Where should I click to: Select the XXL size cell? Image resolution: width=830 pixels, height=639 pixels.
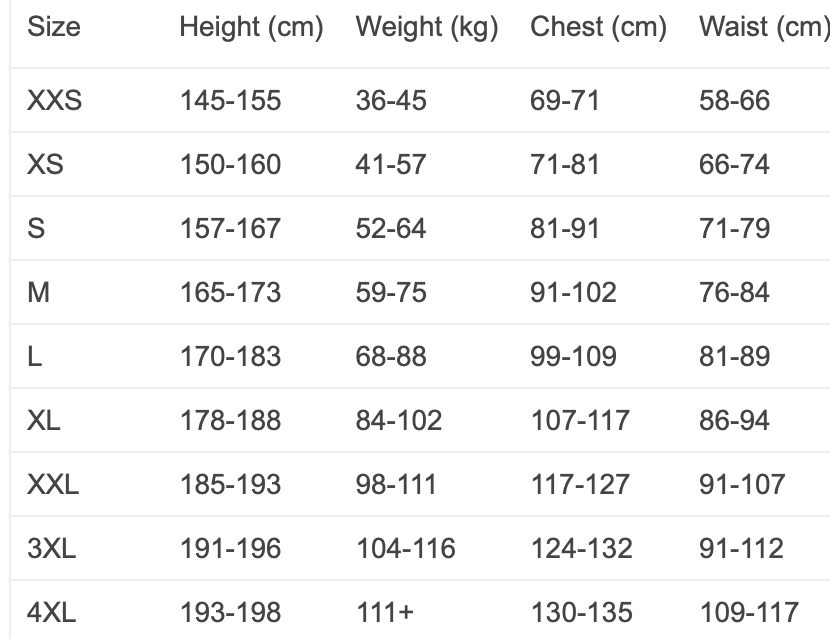pyautogui.click(x=53, y=484)
